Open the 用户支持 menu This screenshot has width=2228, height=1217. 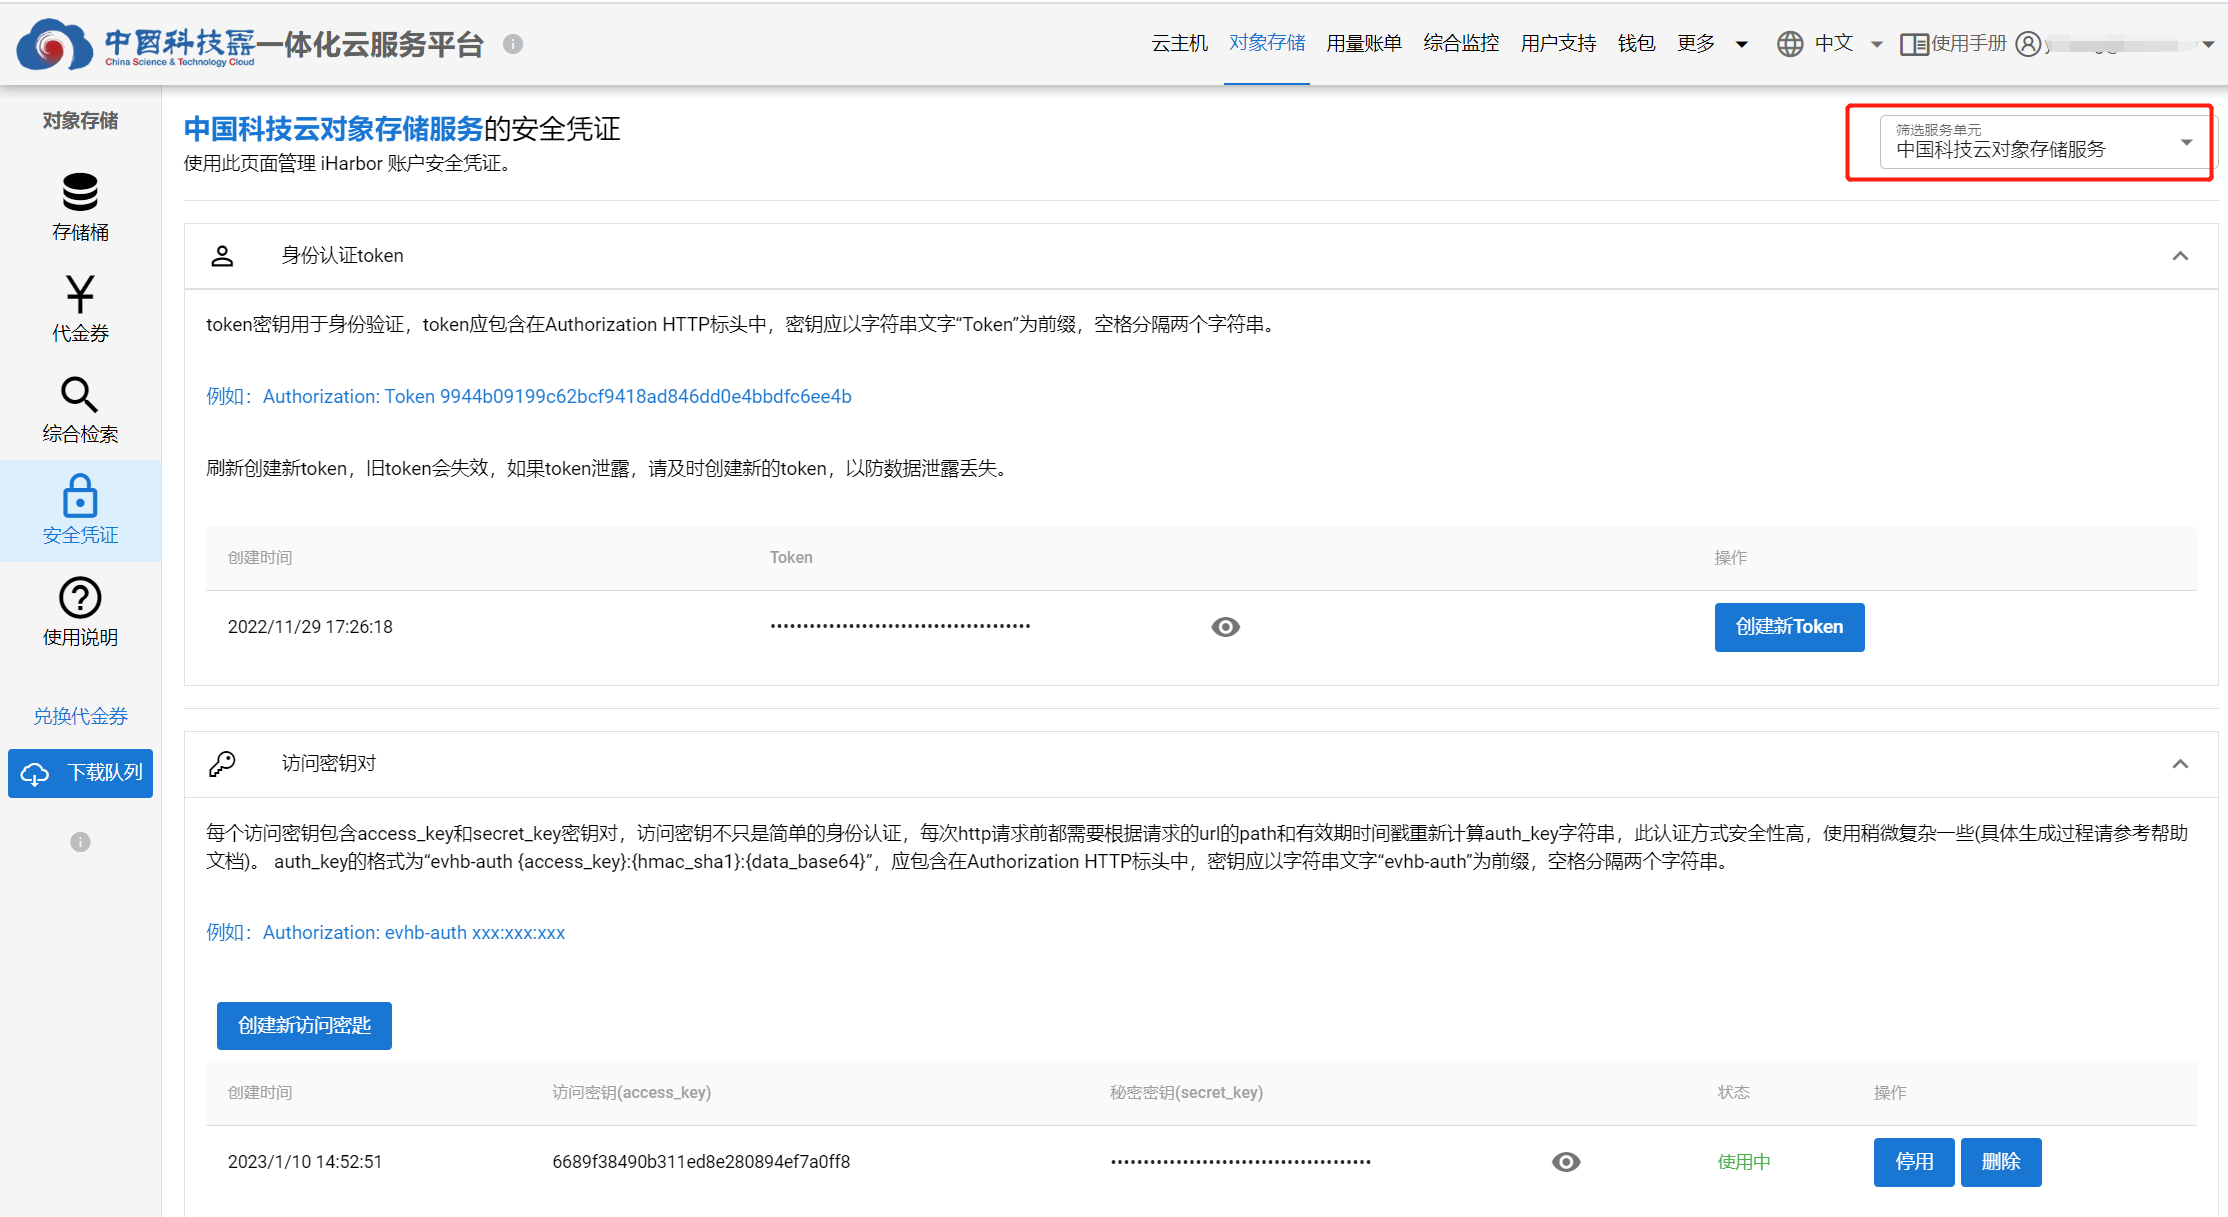tap(1558, 43)
